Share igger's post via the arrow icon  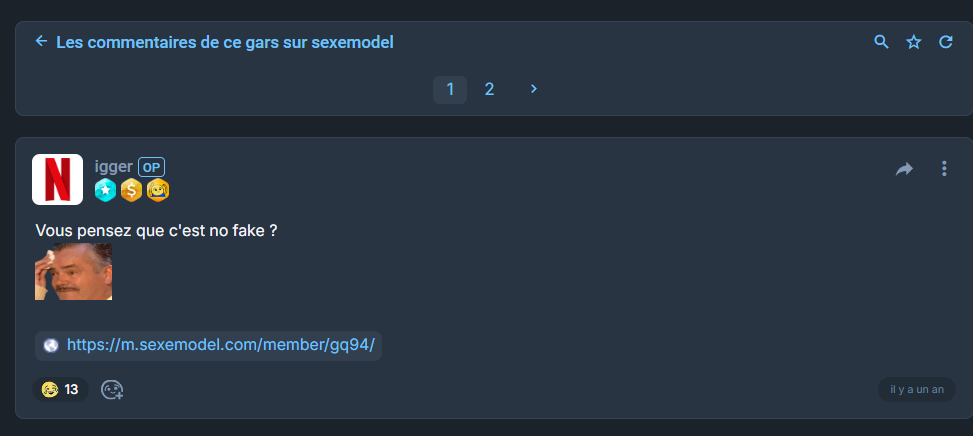[904, 169]
